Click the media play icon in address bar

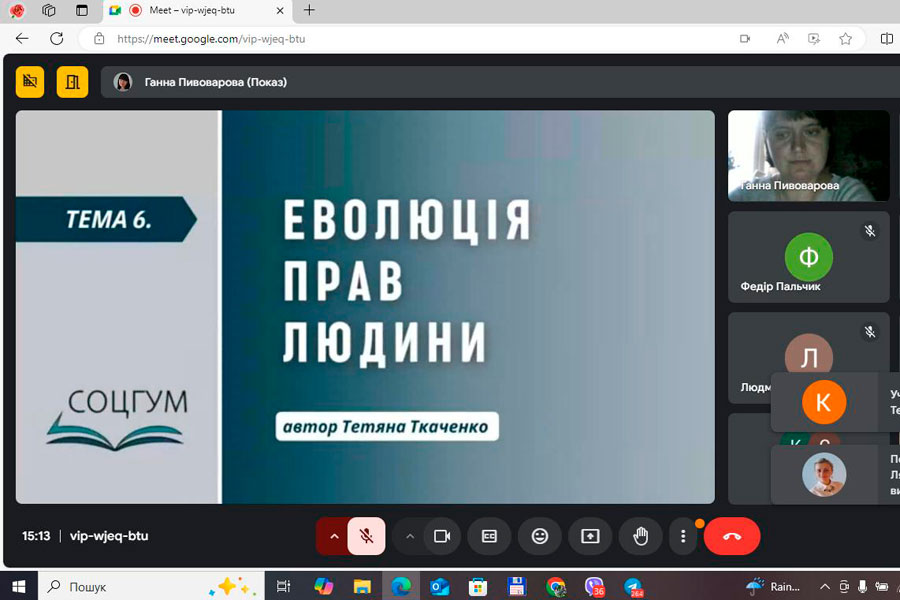pyautogui.click(x=814, y=38)
